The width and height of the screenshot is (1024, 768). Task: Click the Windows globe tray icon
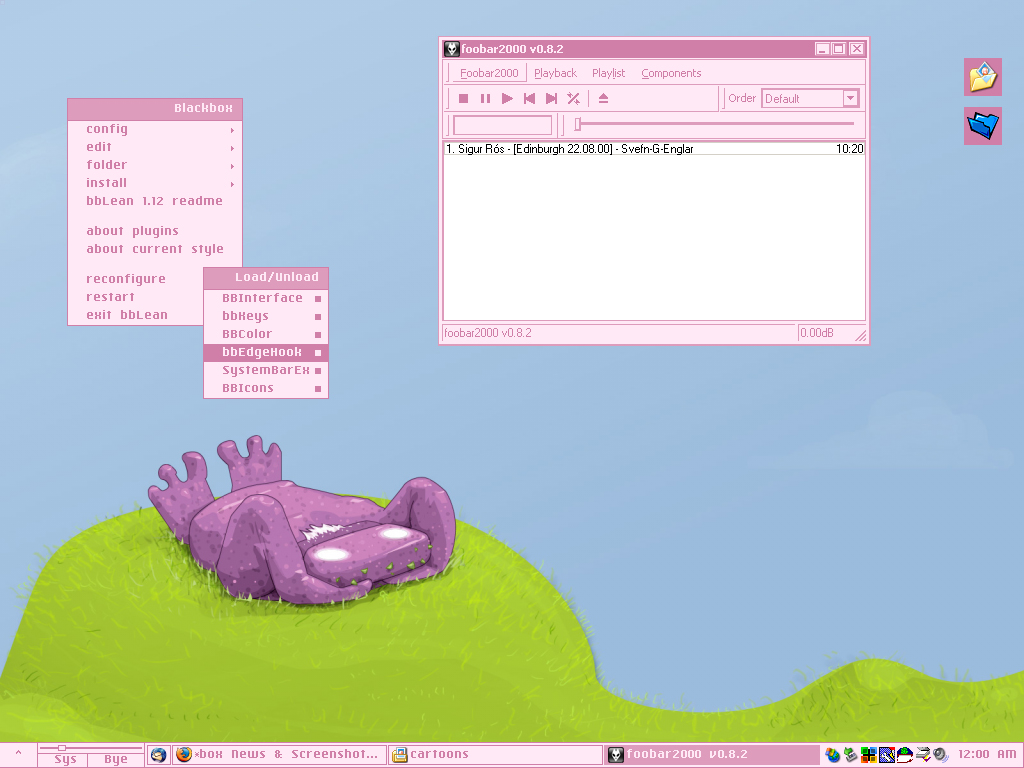832,755
